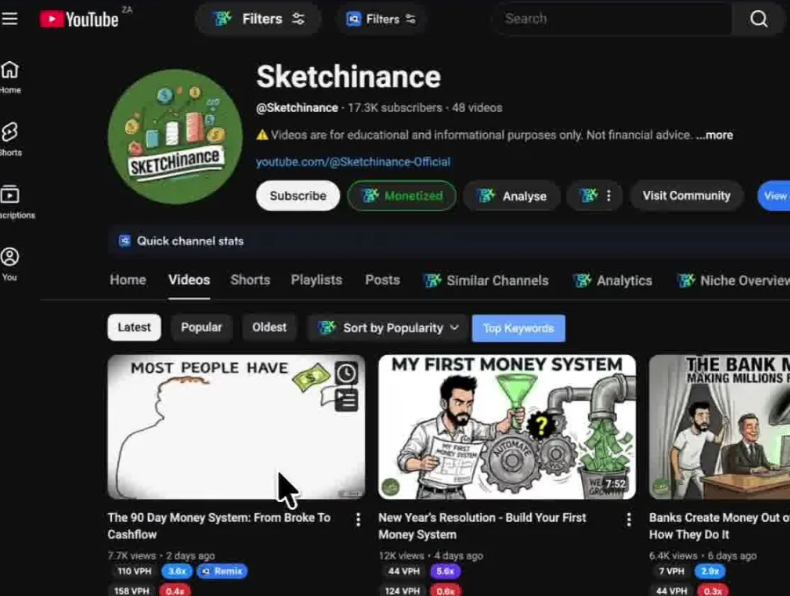Select the Latest filter chip
The height and width of the screenshot is (596, 790).
click(134, 327)
